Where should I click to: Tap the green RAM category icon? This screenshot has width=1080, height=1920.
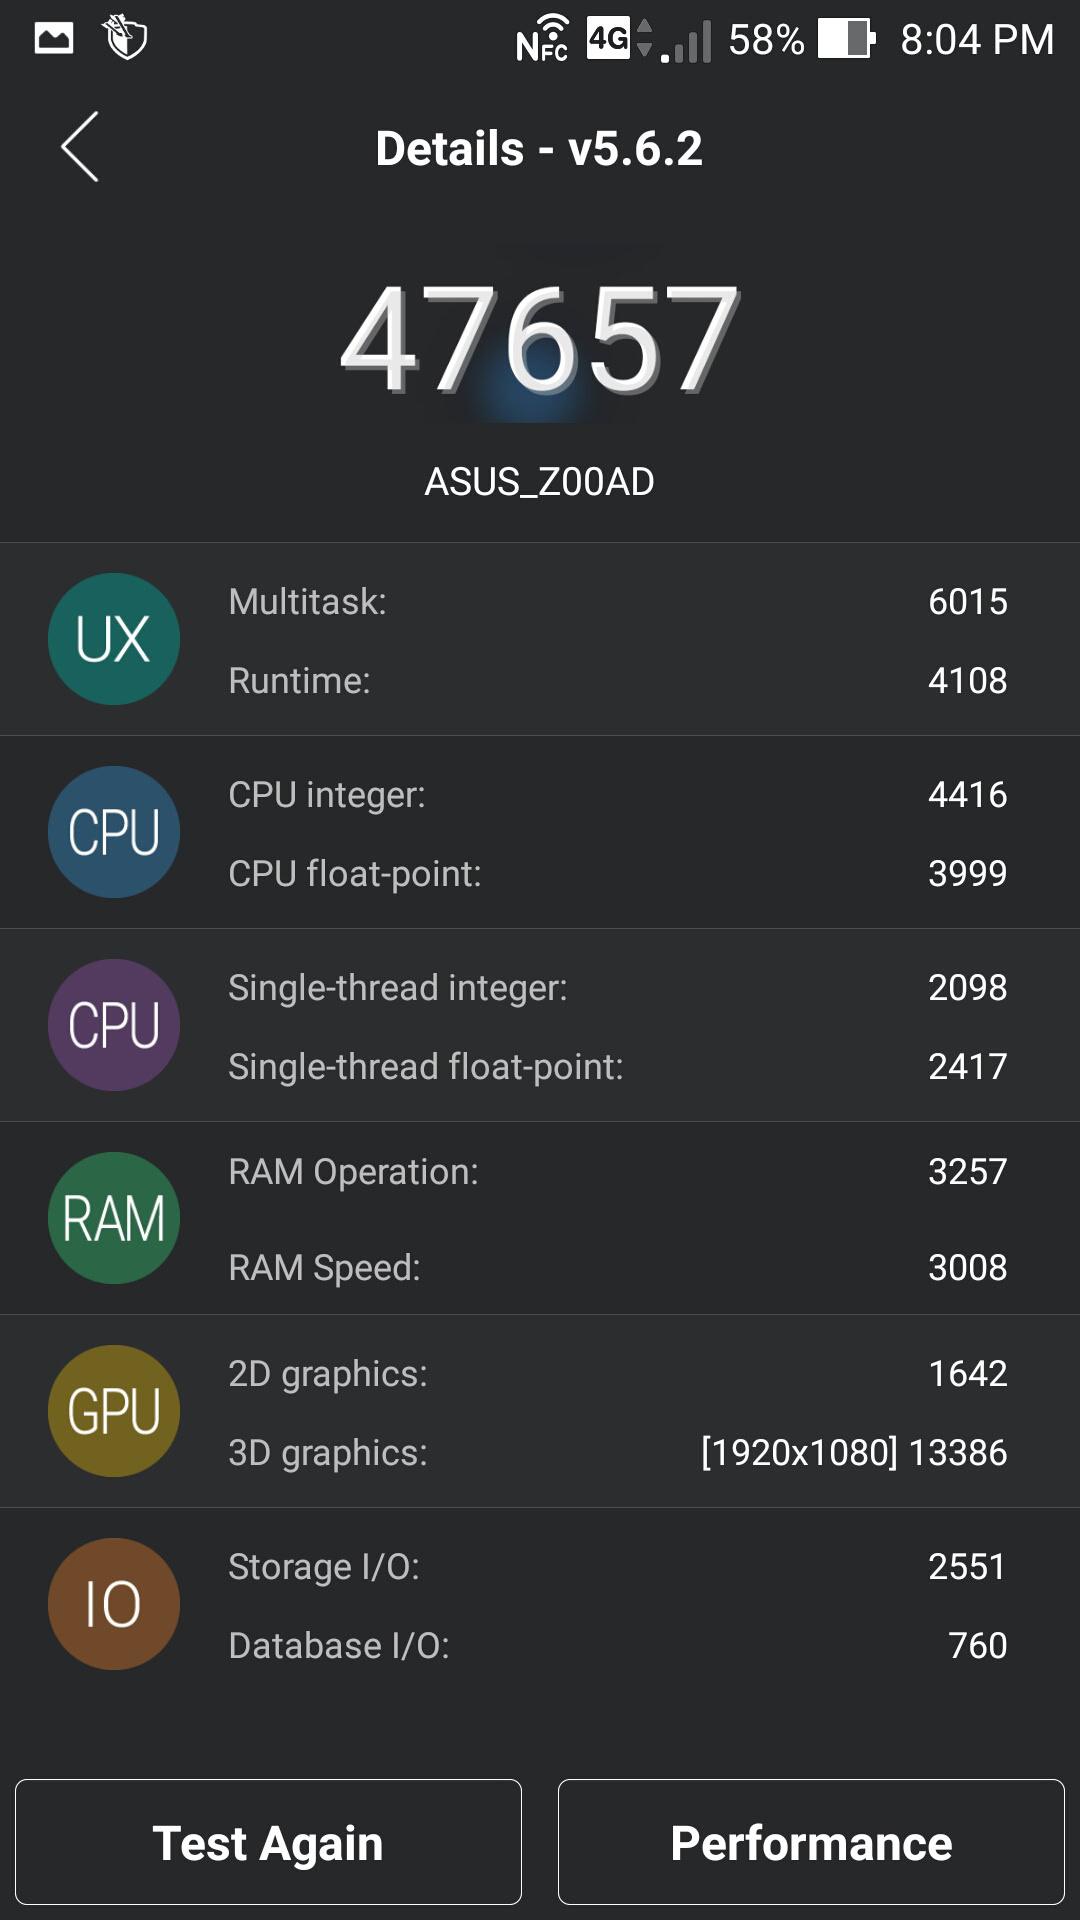coord(114,1218)
